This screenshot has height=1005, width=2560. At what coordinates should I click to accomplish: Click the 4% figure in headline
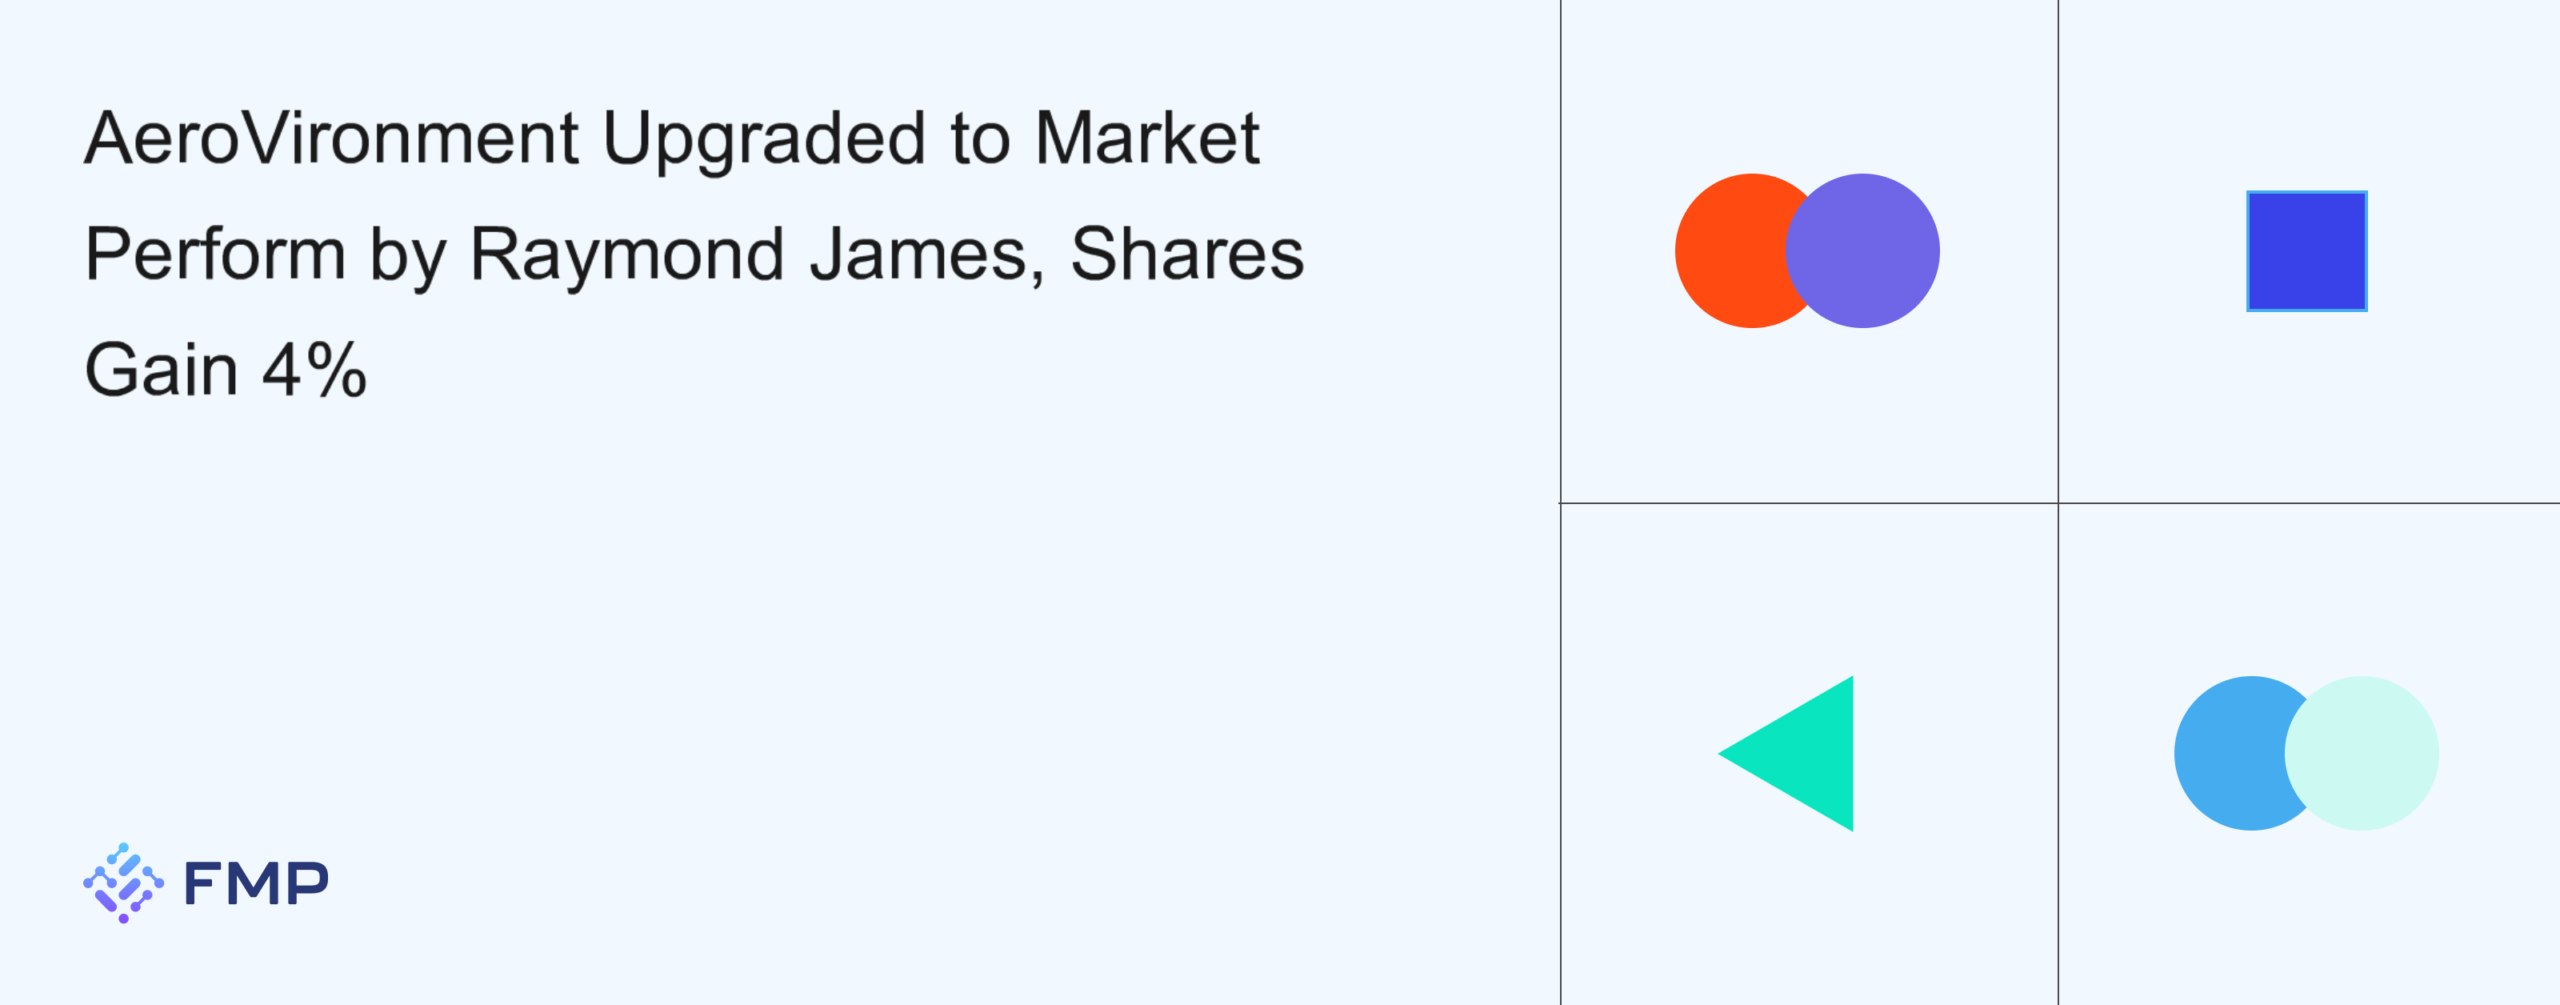(x=314, y=370)
